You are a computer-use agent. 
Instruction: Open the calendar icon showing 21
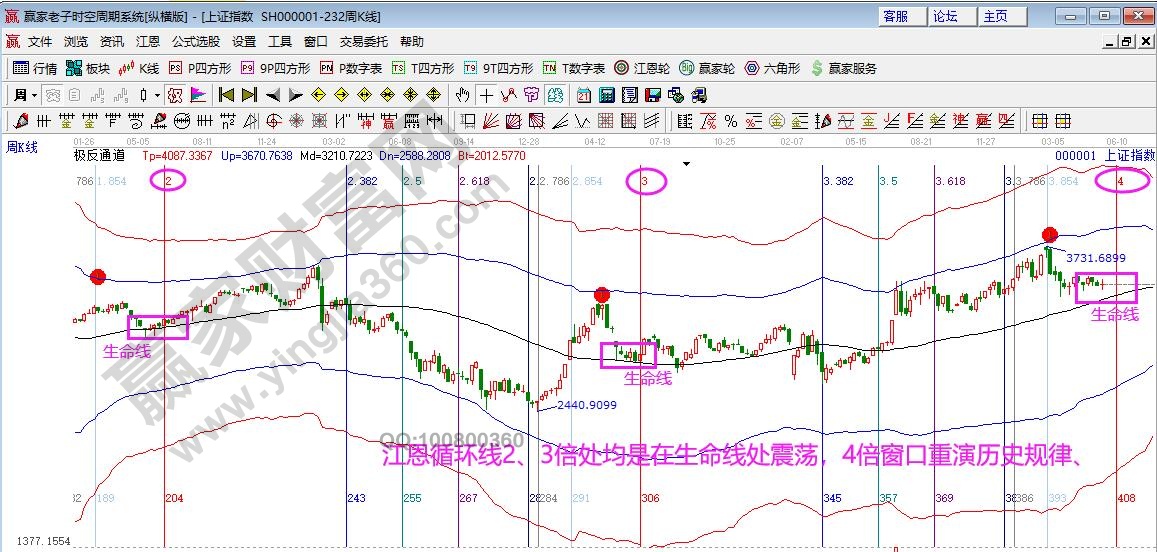click(x=582, y=95)
